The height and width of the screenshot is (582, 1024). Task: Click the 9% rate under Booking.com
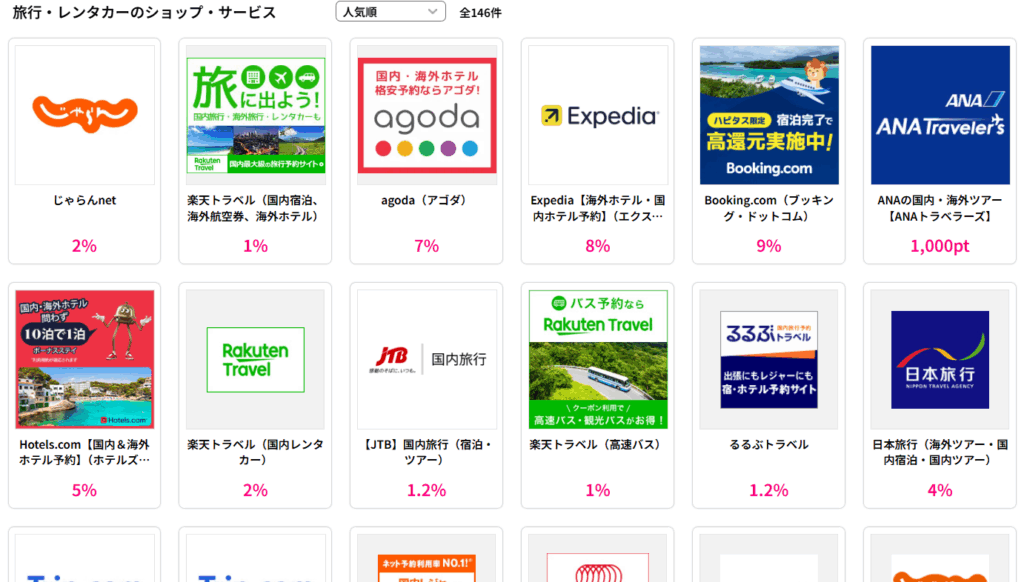[x=769, y=246]
